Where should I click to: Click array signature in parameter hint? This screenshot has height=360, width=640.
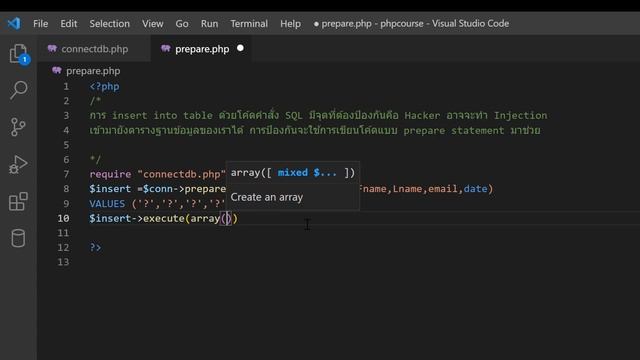293,173
